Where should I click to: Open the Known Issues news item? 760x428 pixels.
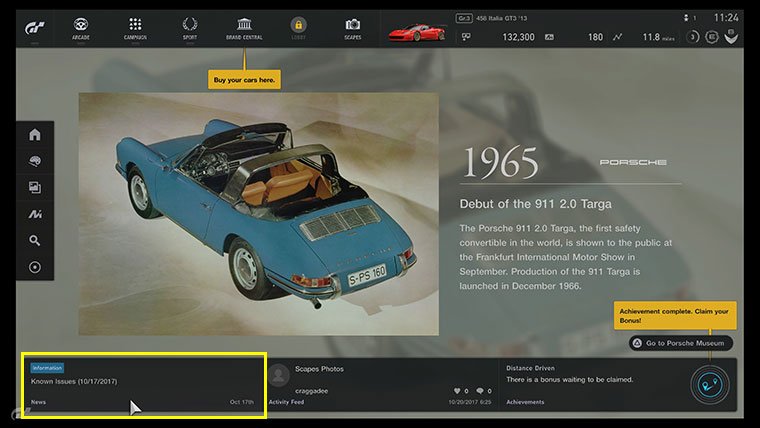coord(143,384)
